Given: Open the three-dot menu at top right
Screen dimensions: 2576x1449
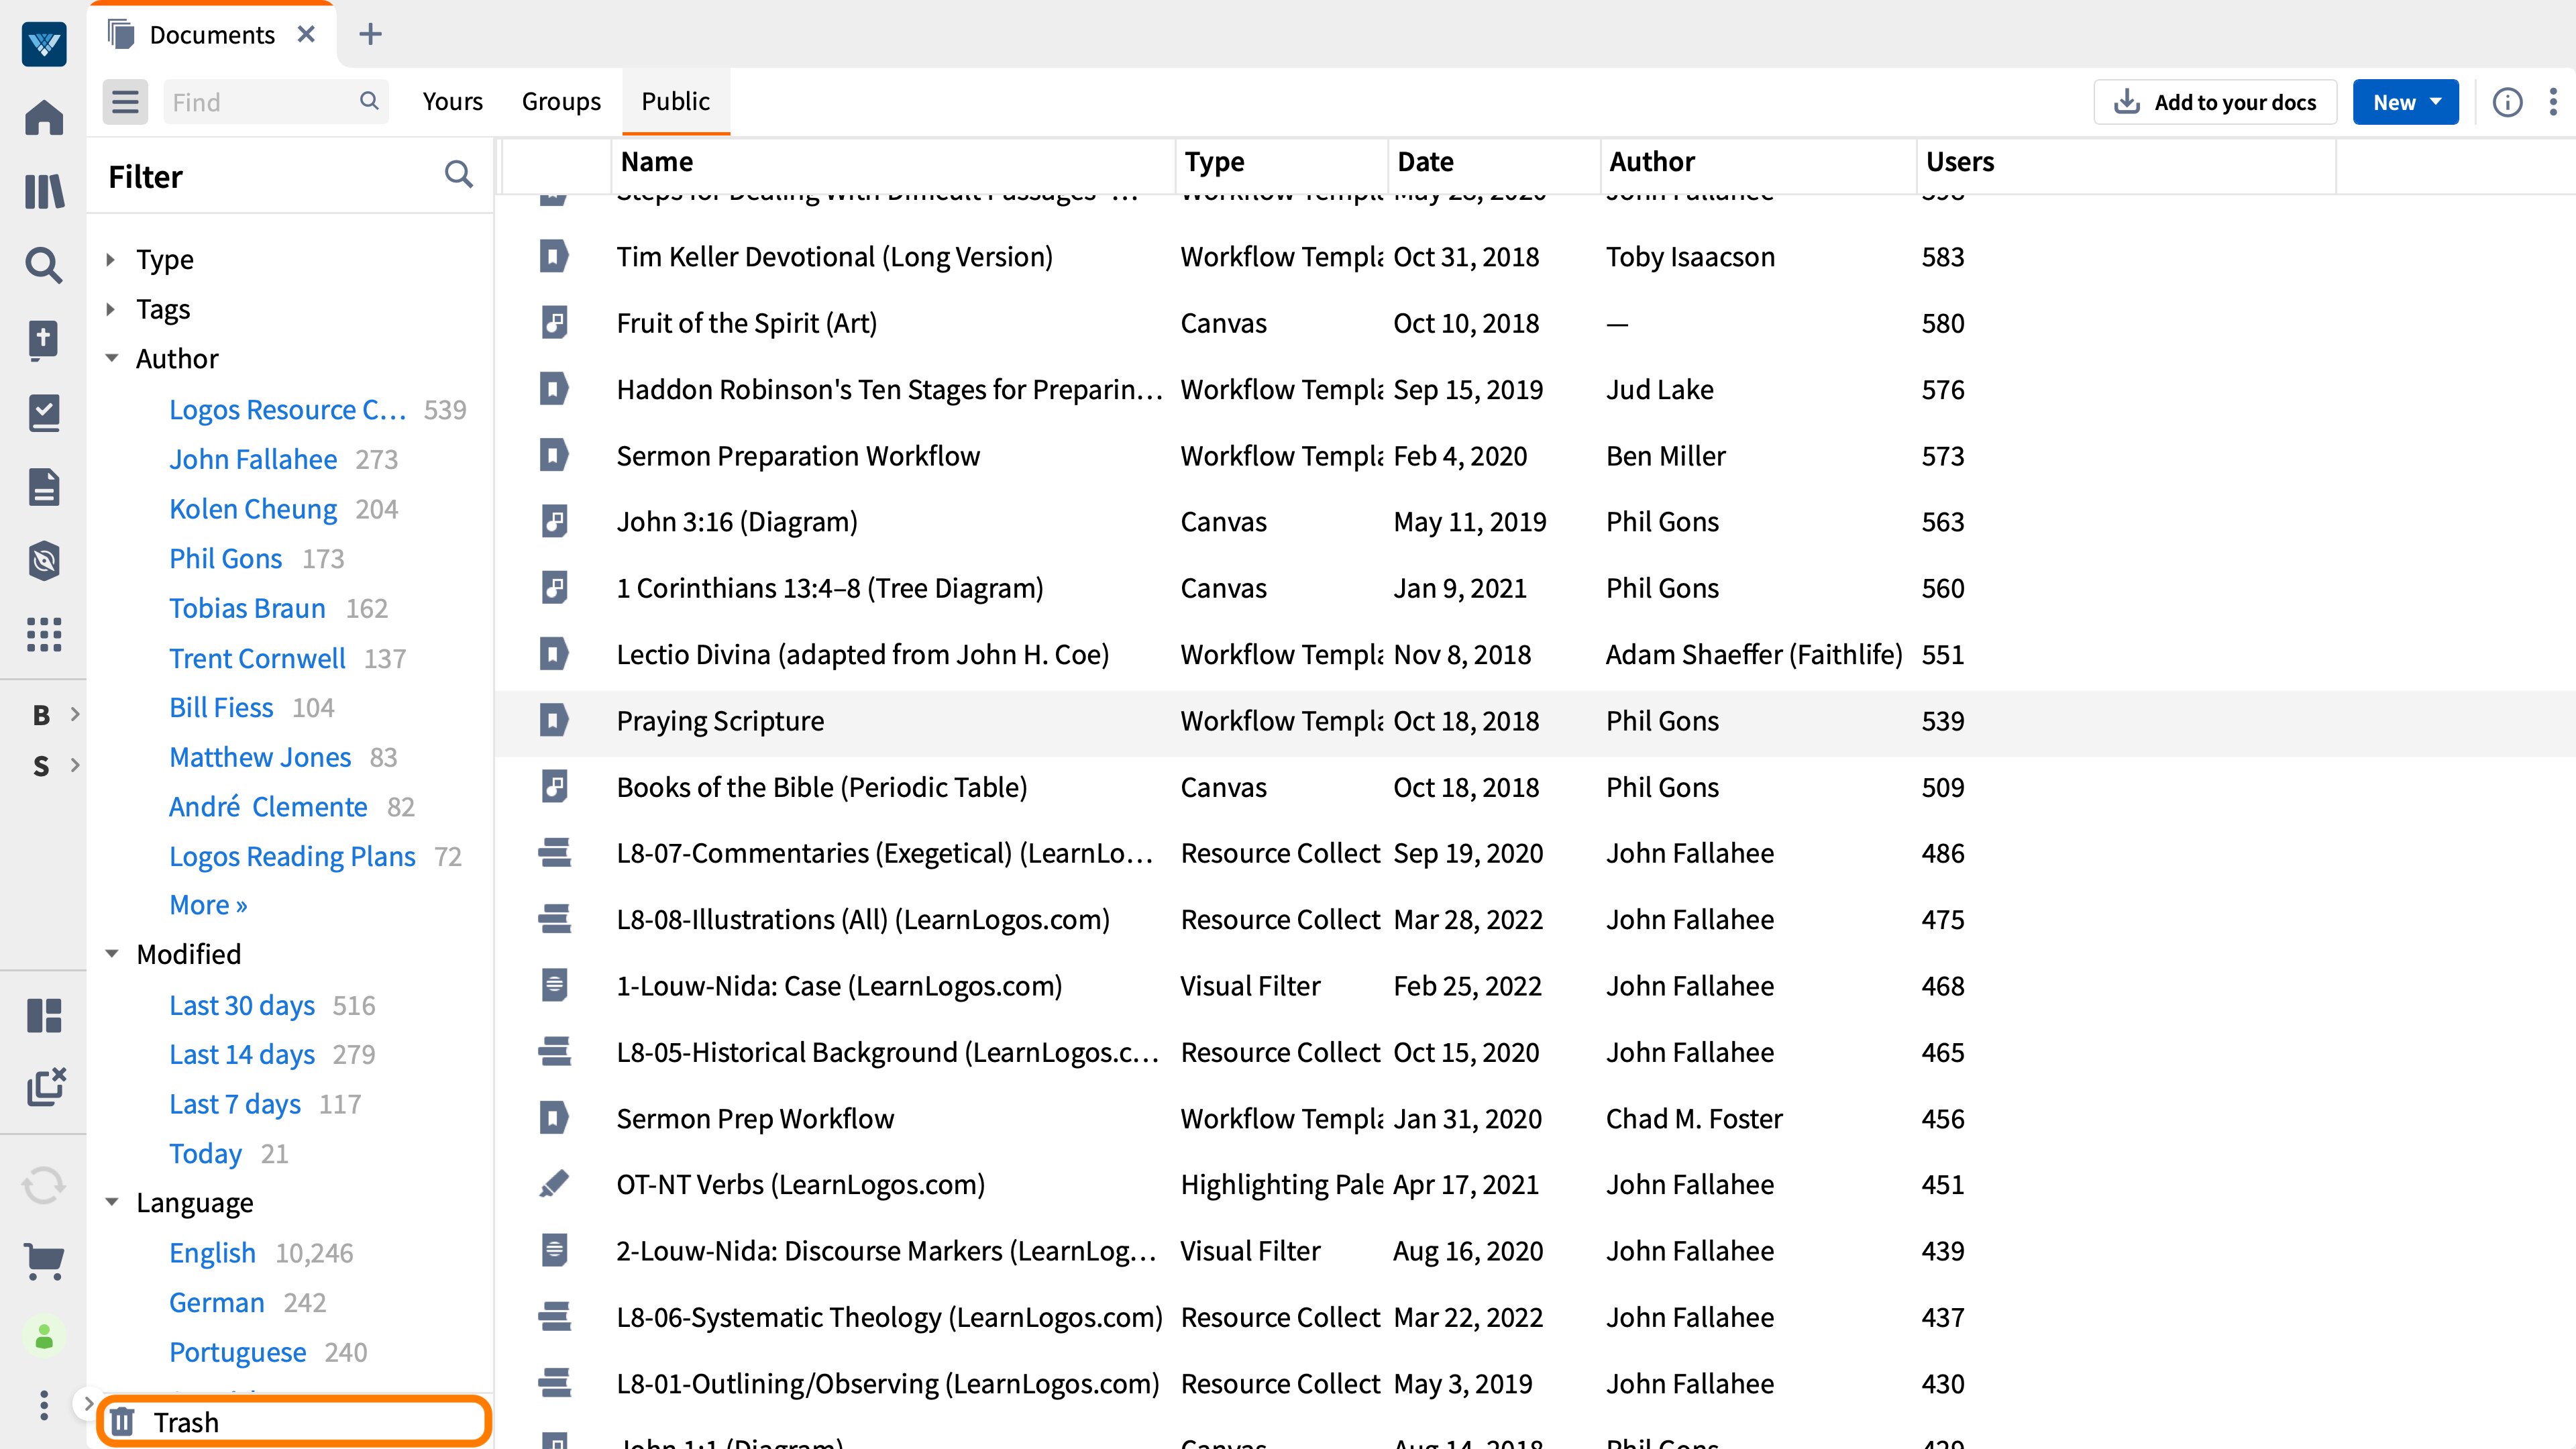Looking at the screenshot, I should click(x=2553, y=101).
